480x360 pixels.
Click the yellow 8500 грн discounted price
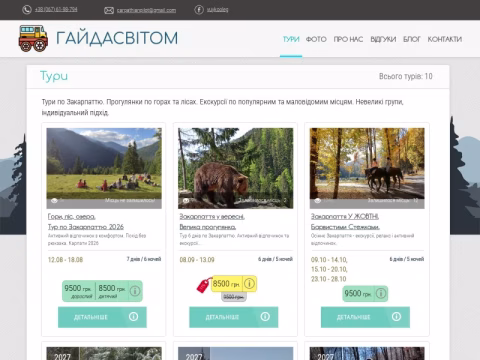click(x=226, y=284)
